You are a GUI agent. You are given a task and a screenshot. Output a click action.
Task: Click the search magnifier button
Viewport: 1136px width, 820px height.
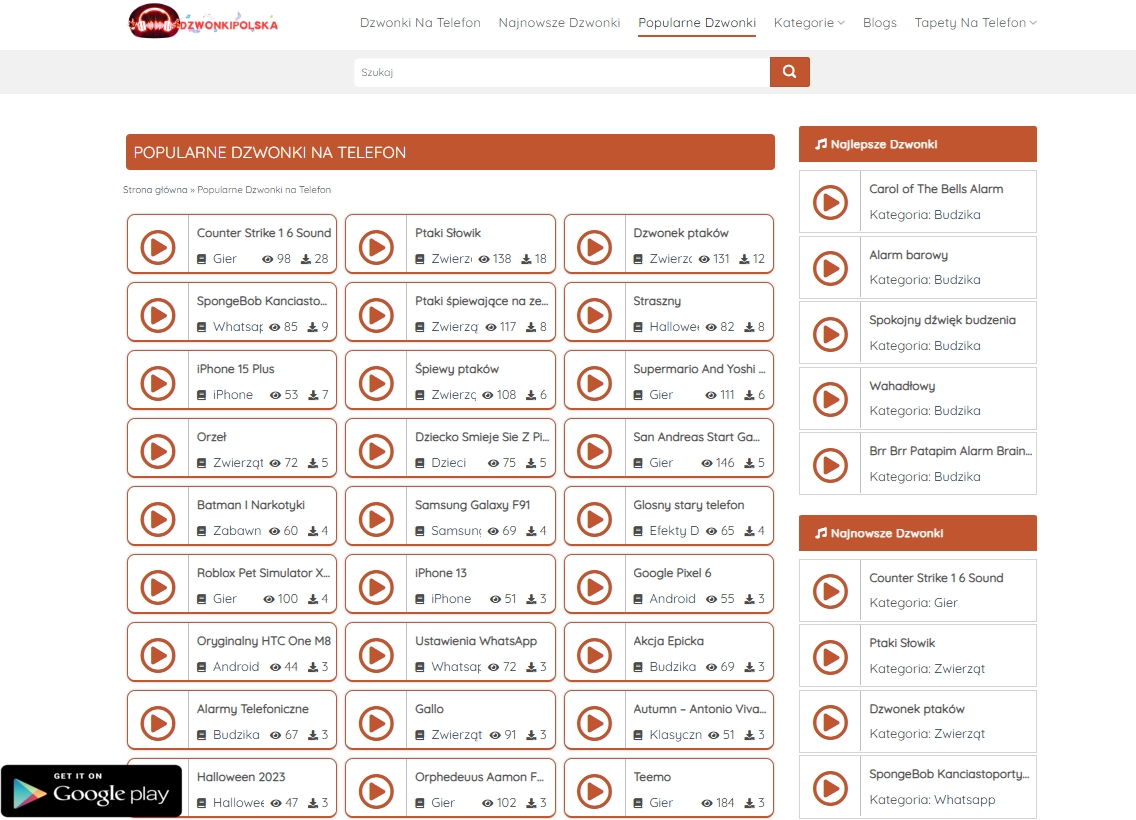(x=789, y=72)
